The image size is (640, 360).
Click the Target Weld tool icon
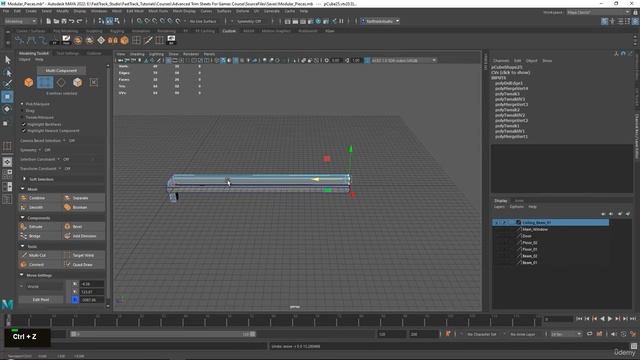[67, 255]
